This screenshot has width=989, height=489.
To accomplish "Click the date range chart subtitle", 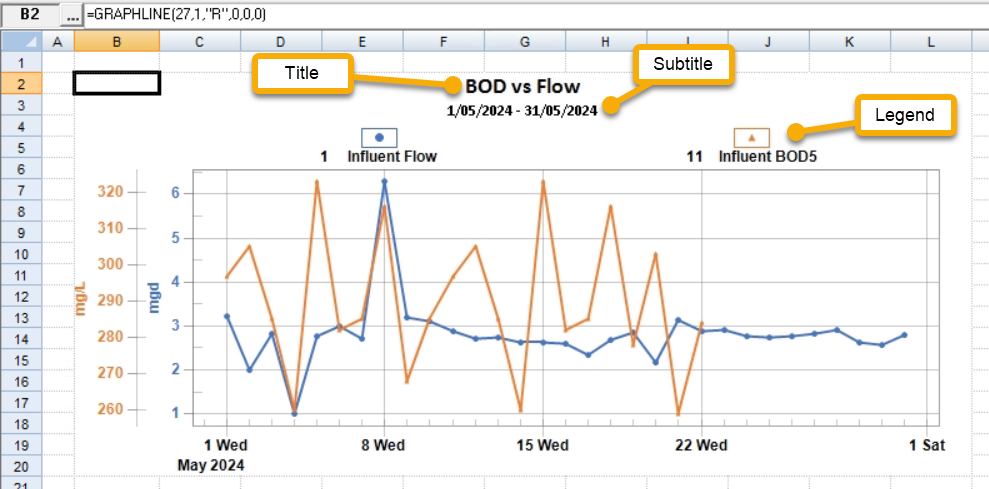I will tap(522, 110).
